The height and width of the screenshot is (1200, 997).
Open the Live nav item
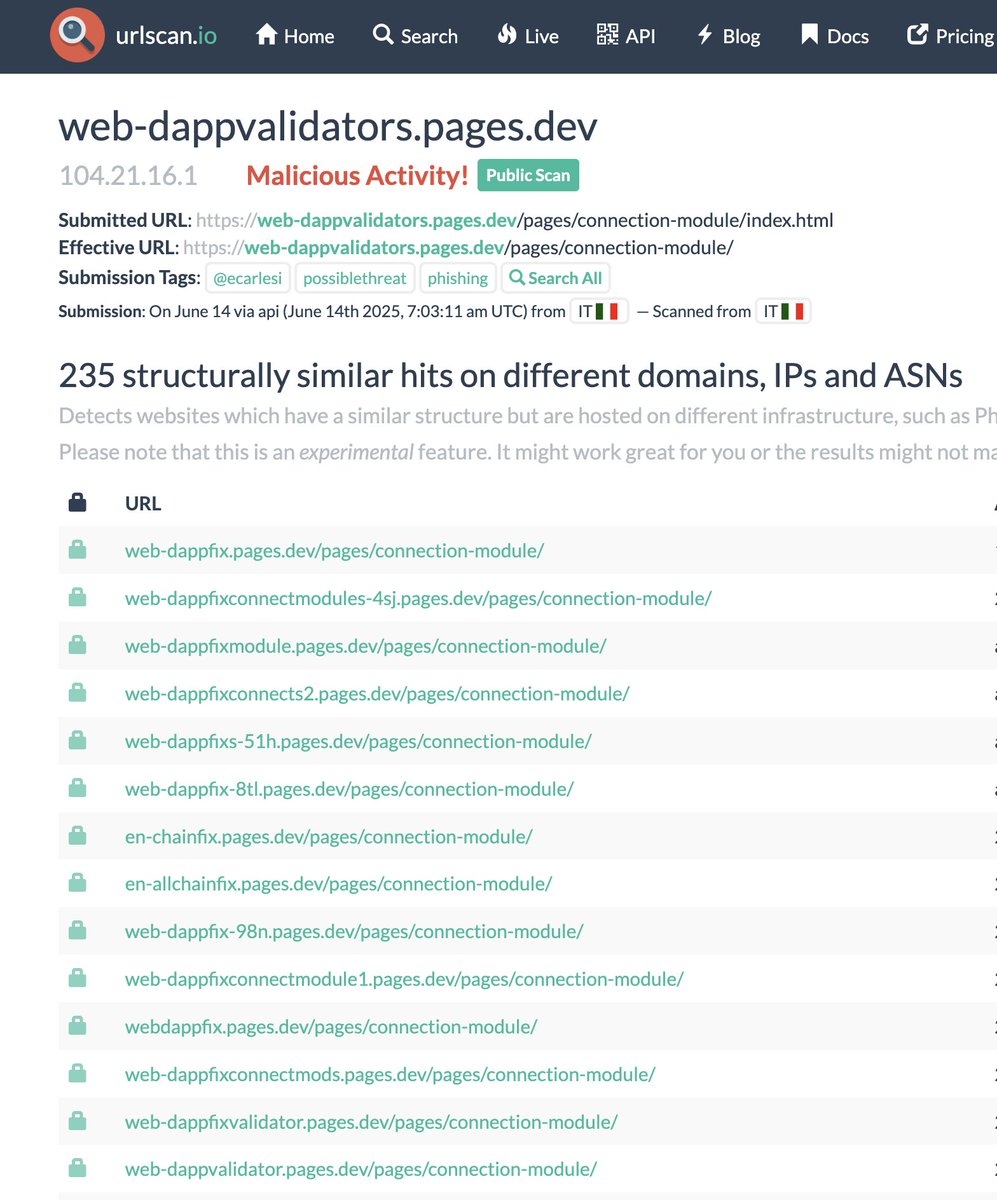tap(528, 36)
